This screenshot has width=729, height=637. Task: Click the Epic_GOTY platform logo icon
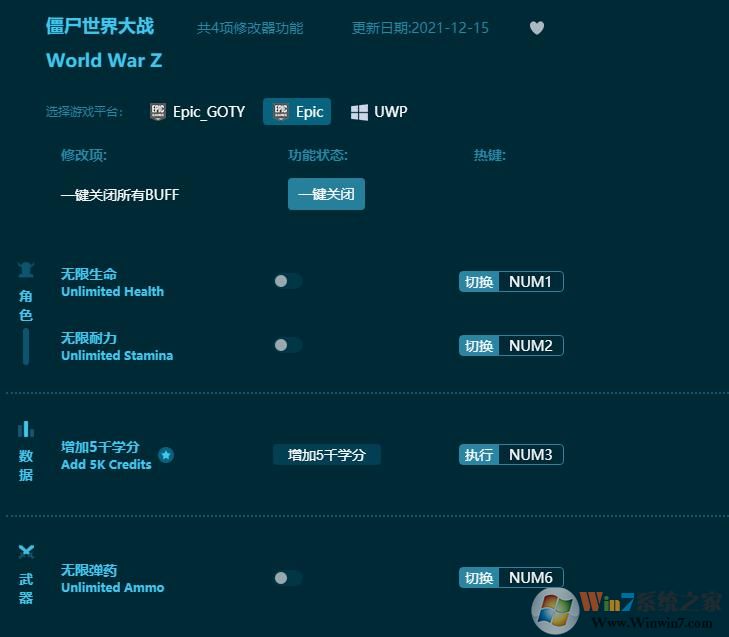[158, 112]
